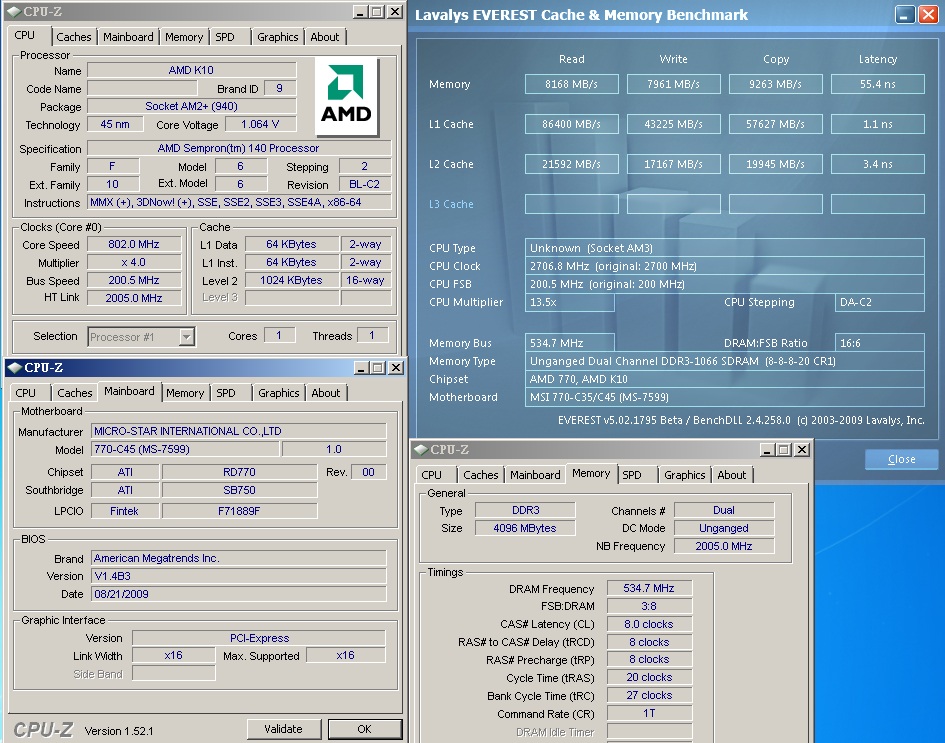Click the Memory Latency value 55.4 ns
945x743 pixels.
pos(878,84)
